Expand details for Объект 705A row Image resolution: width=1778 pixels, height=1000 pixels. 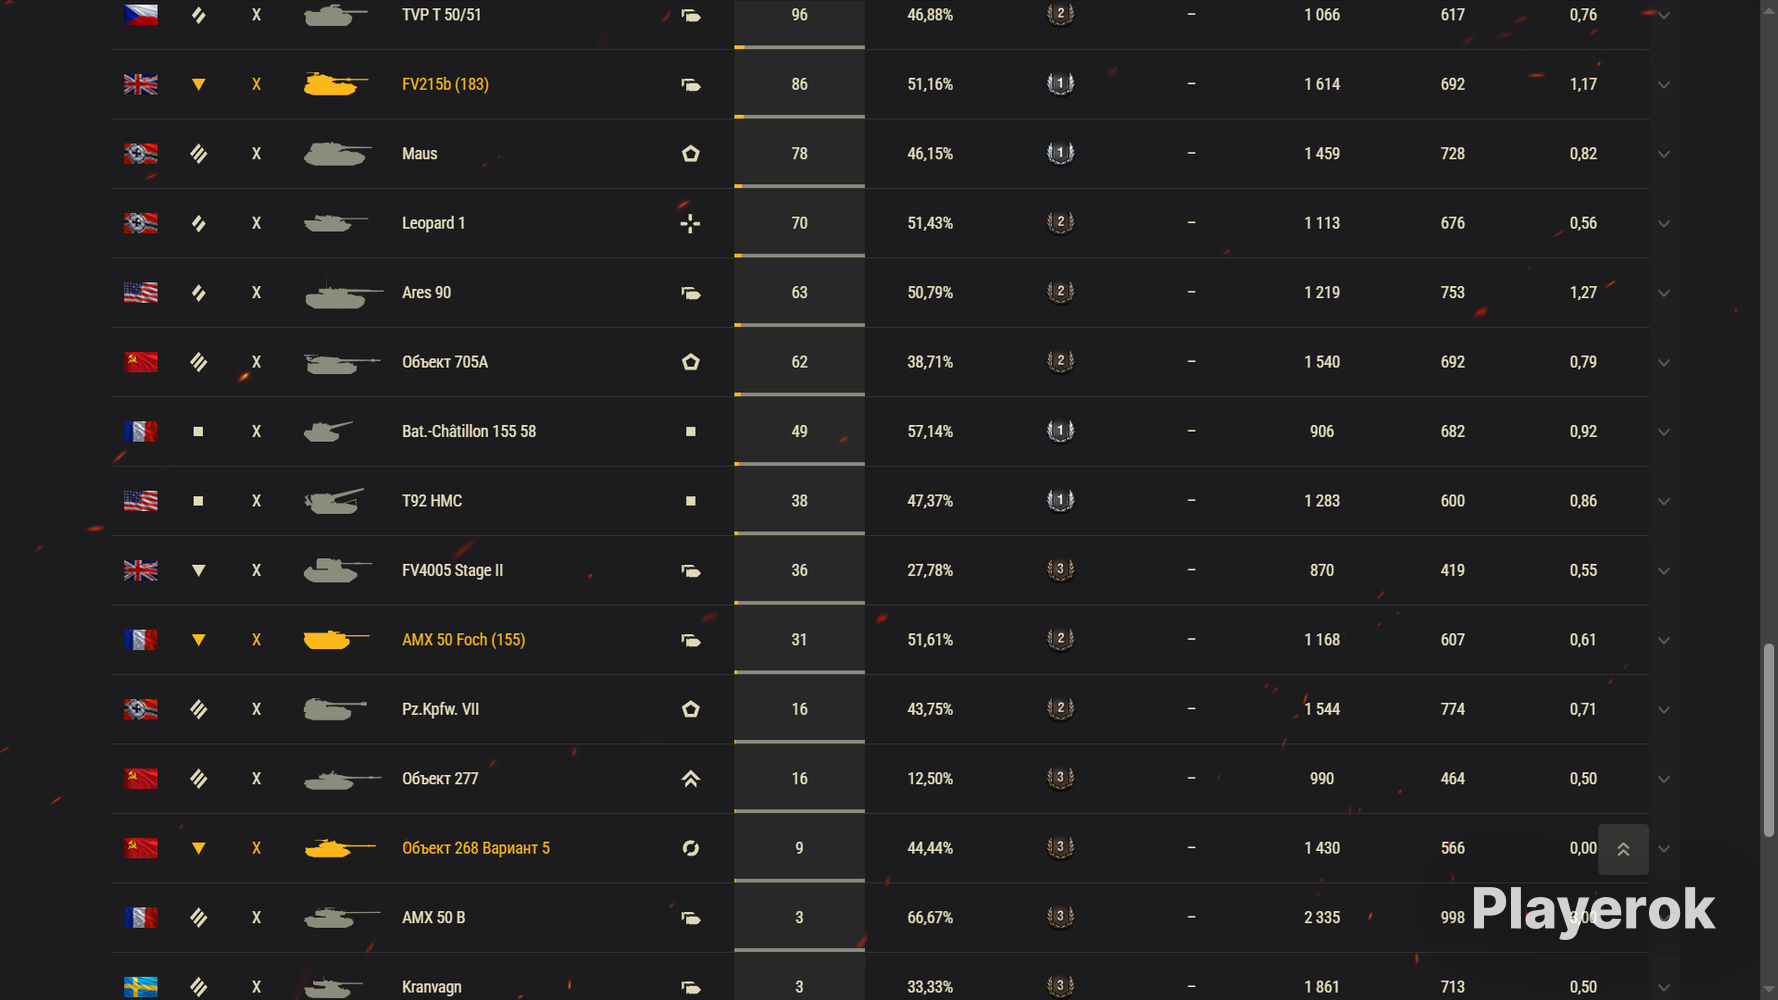1664,362
